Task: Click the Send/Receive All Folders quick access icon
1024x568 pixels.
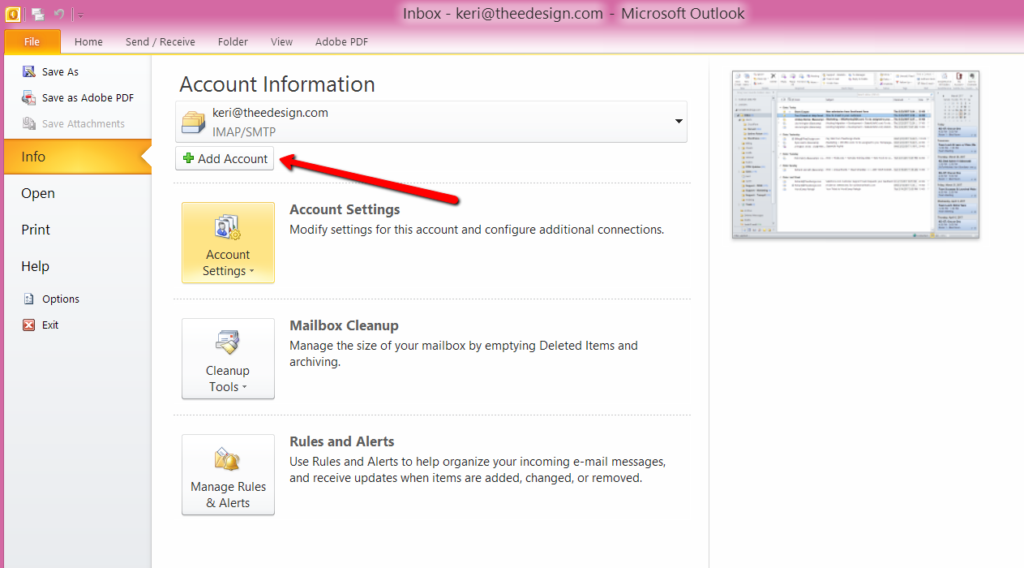Action: pyautogui.click(x=37, y=14)
